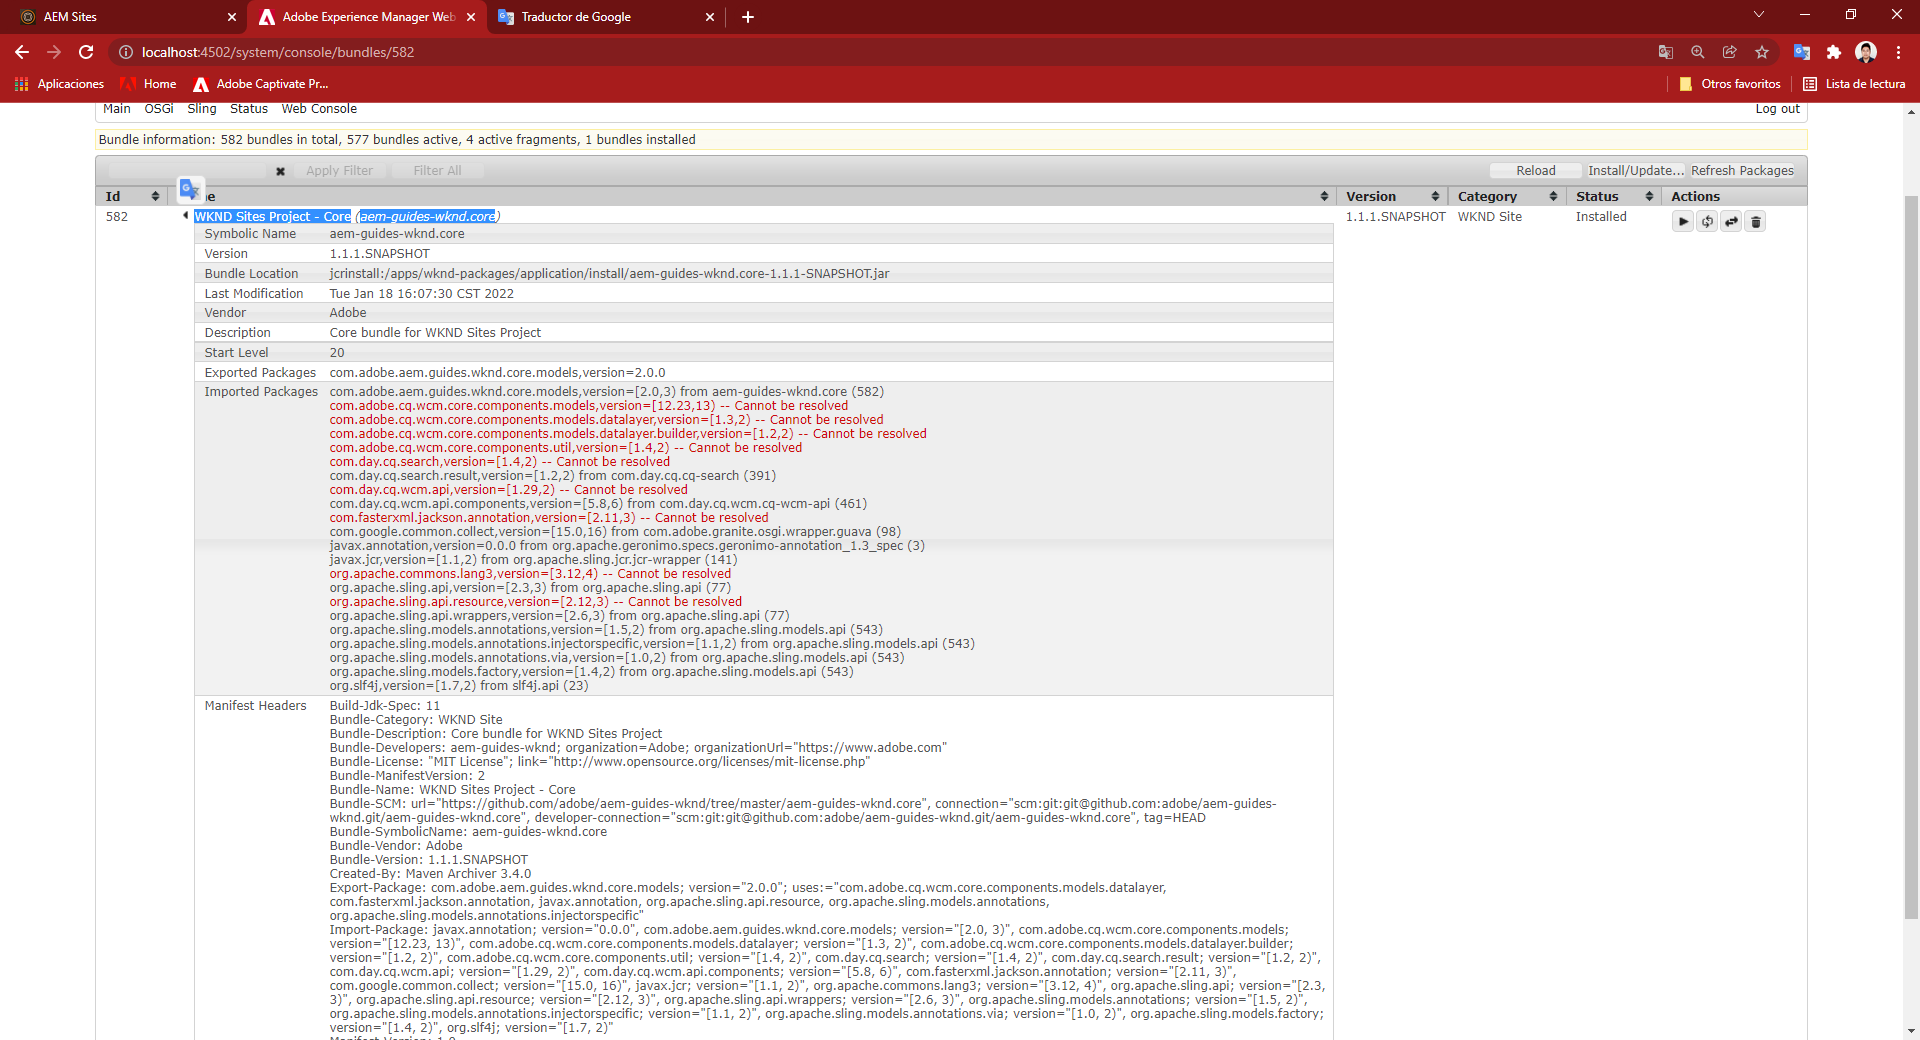Image resolution: width=1920 pixels, height=1040 pixels.
Task: Click the Chrome extensions puzzle icon
Action: click(x=1834, y=52)
